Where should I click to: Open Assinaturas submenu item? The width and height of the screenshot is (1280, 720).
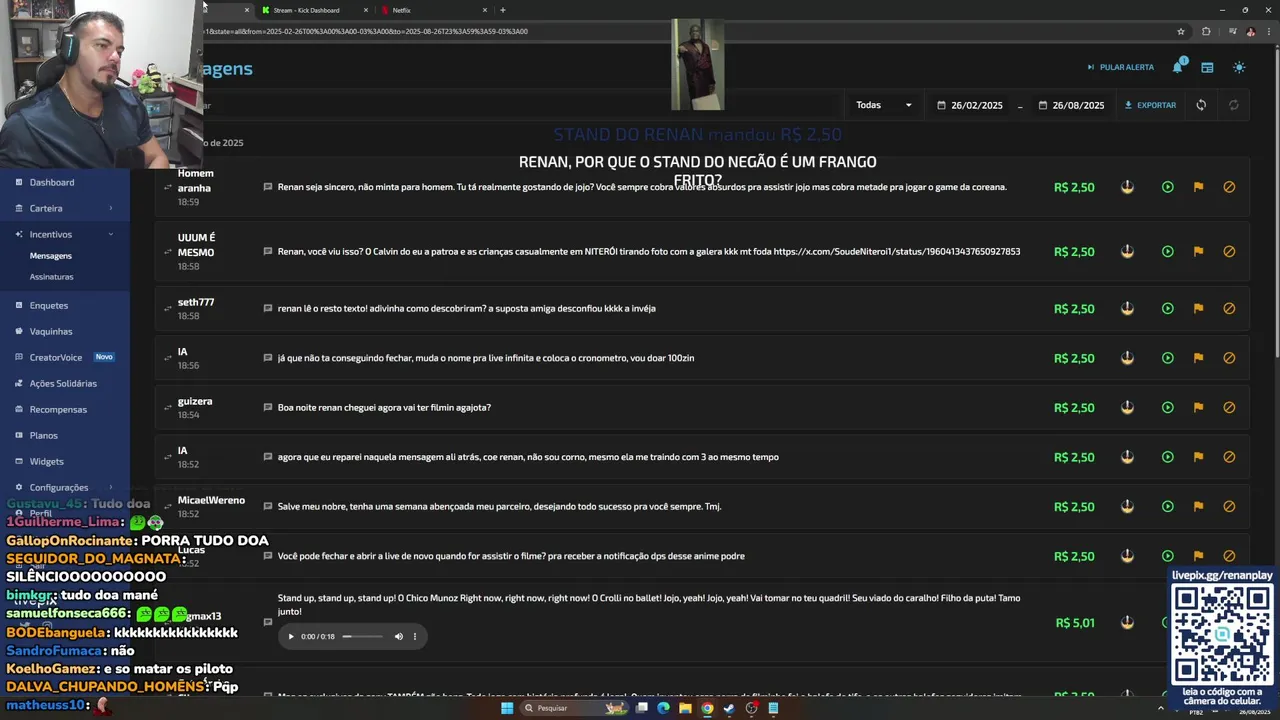[x=52, y=277]
